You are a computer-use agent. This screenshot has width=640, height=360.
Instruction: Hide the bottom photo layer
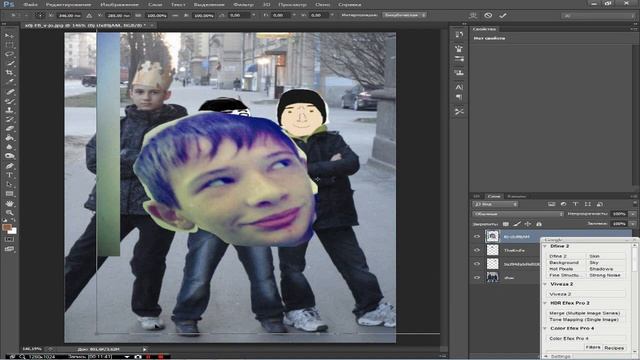pyautogui.click(x=477, y=278)
